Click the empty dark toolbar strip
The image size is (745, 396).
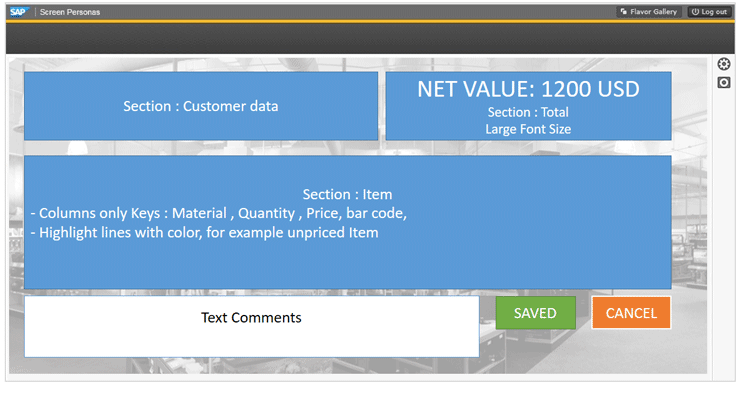point(370,38)
